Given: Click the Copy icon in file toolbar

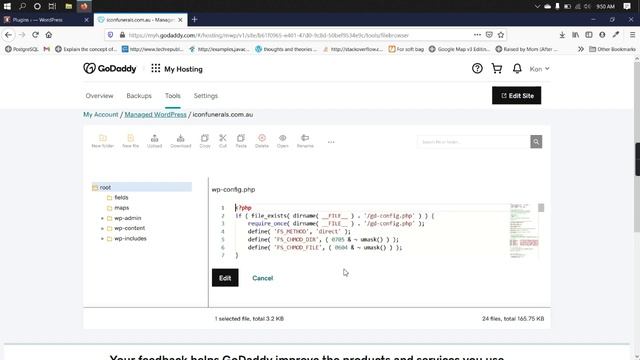Looking at the screenshot, I should click(x=205, y=141).
